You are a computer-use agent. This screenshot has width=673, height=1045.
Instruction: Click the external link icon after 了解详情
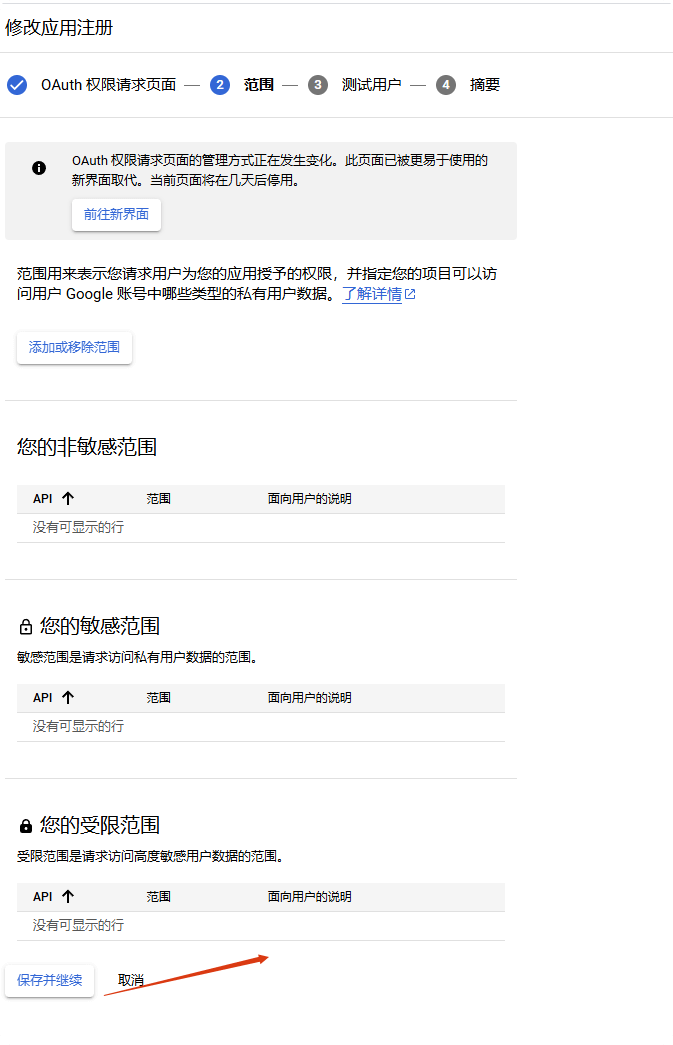[410, 294]
